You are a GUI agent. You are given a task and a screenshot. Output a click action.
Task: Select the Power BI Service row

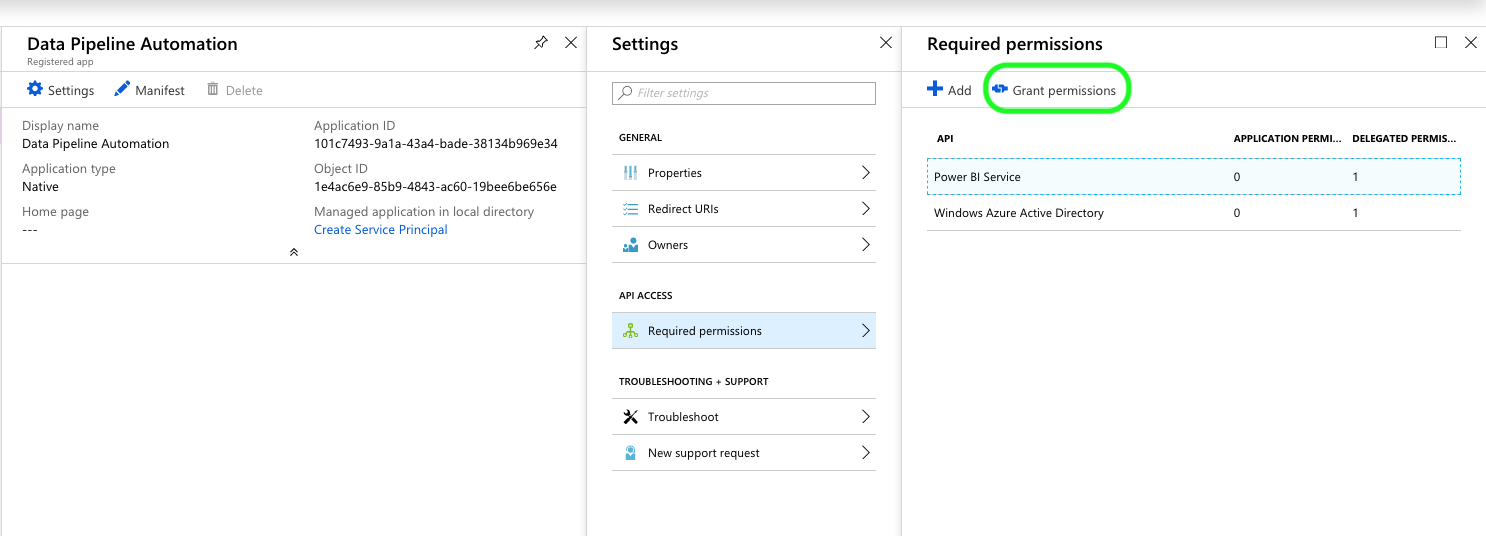point(1194,177)
